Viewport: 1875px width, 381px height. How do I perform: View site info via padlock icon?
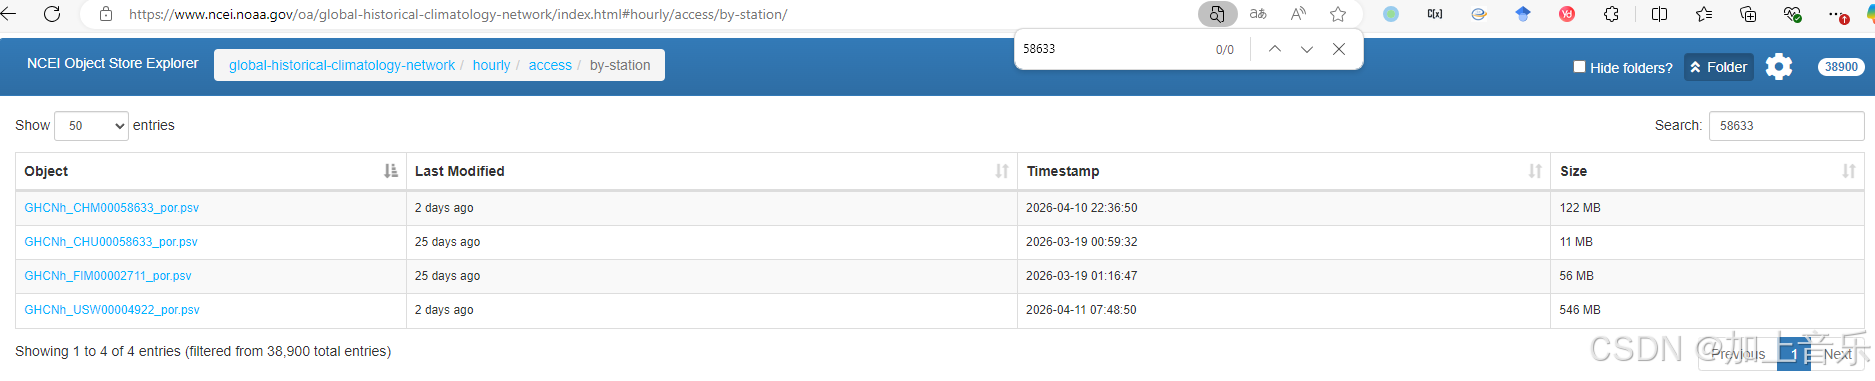(106, 14)
